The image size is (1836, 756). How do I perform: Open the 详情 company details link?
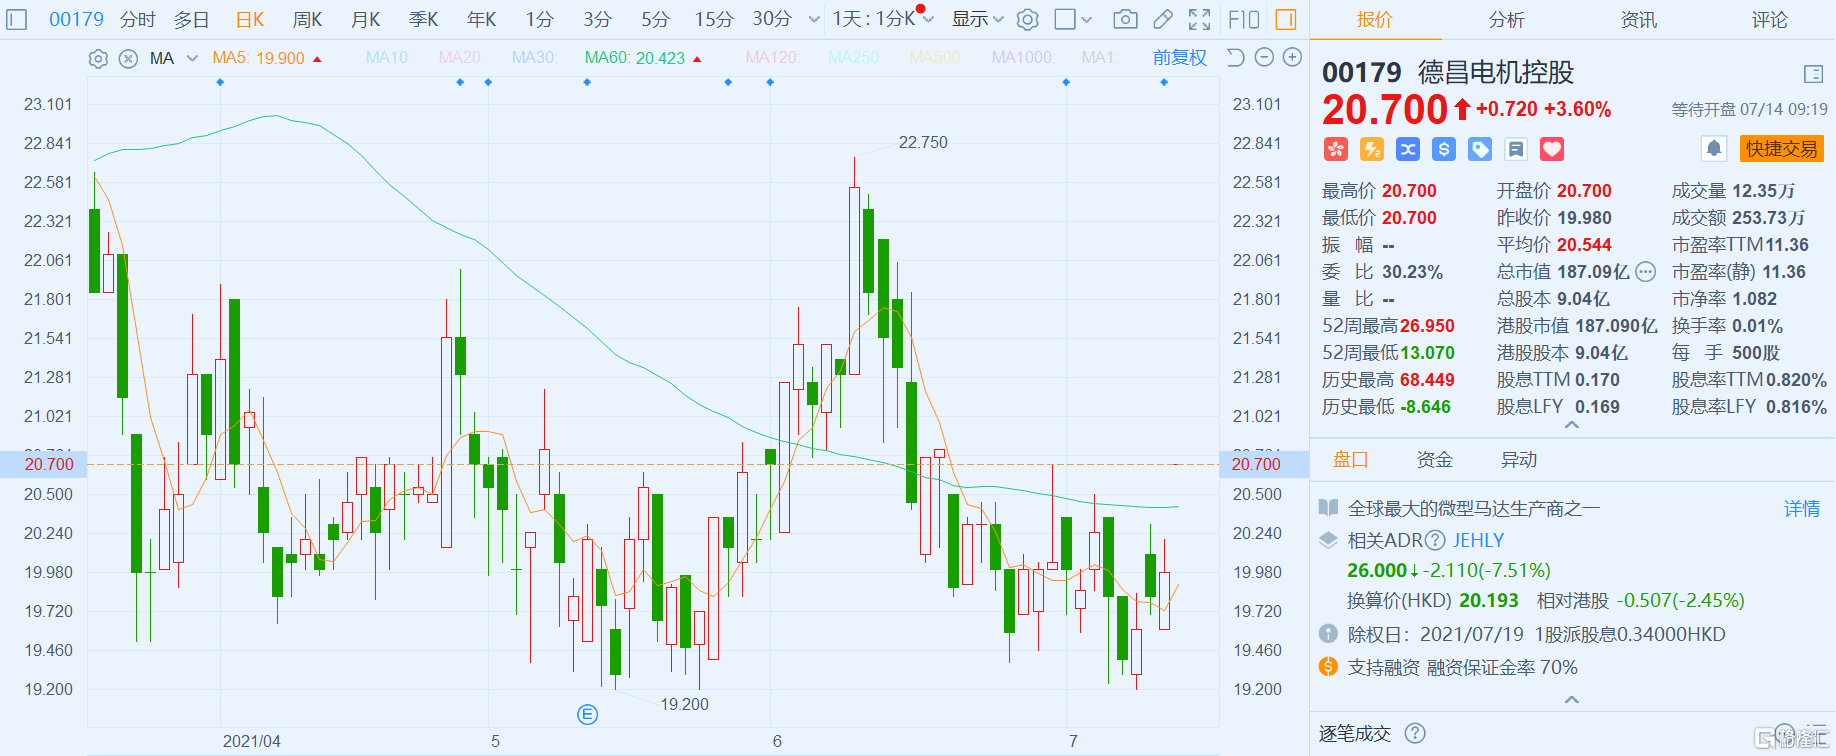(x=1801, y=509)
